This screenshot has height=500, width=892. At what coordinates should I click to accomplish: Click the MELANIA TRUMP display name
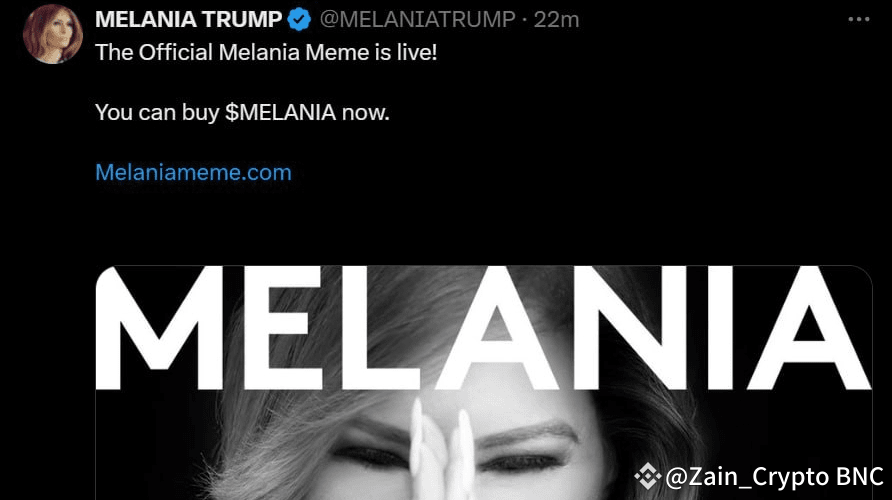[188, 19]
